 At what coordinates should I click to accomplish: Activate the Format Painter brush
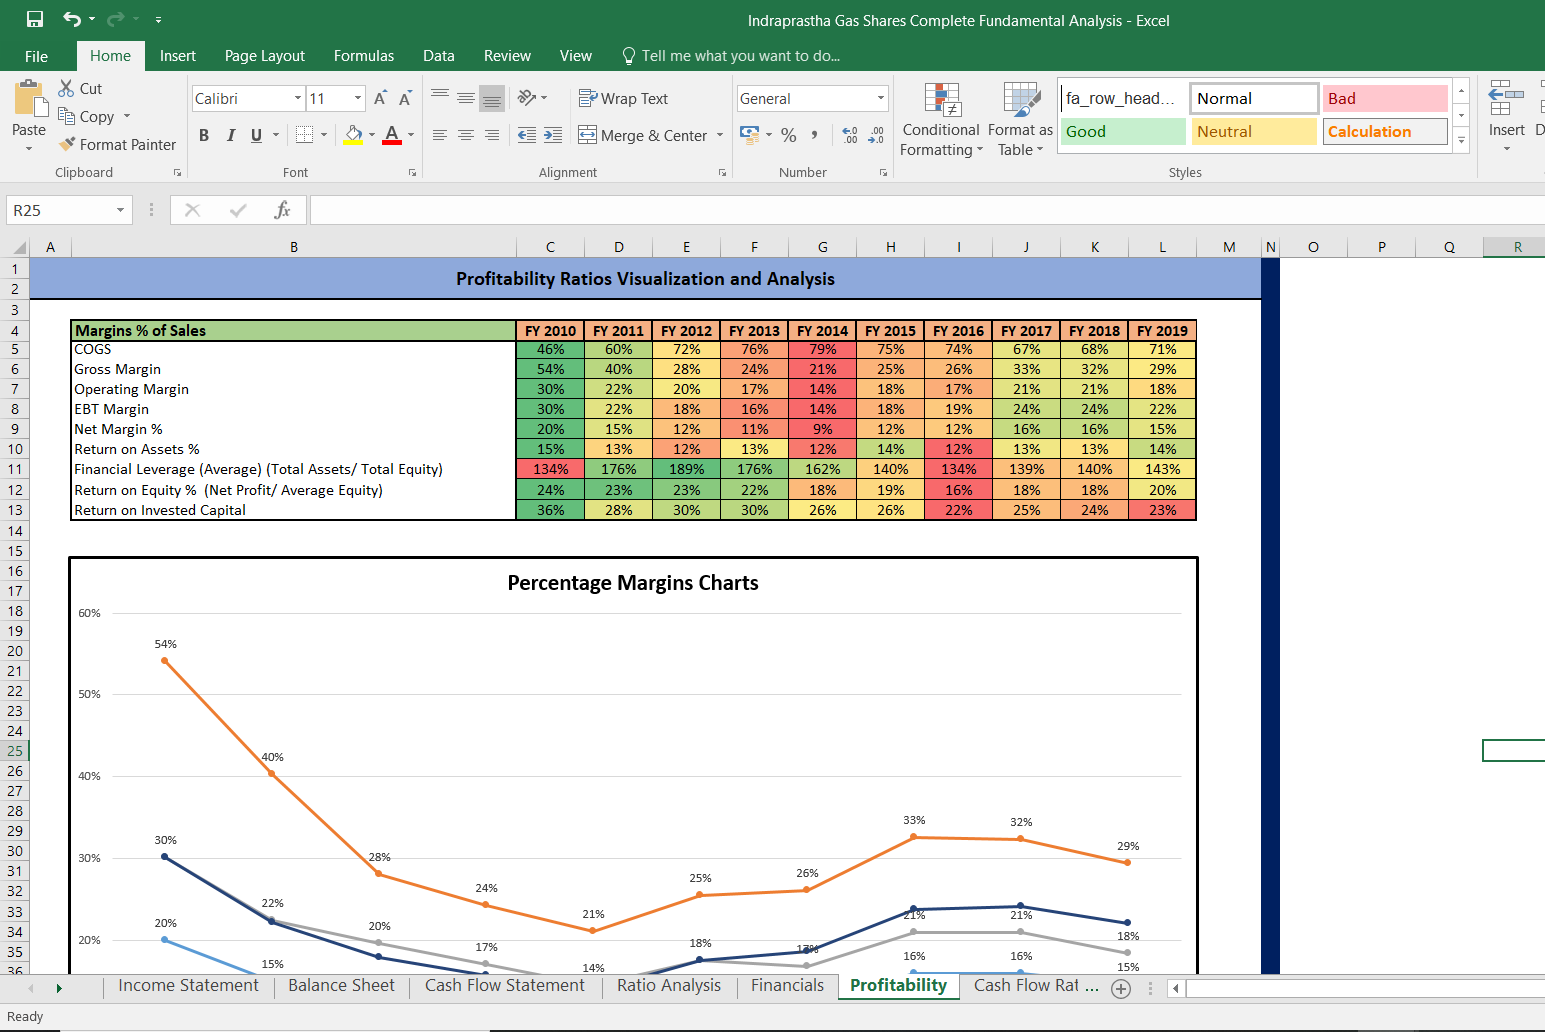(67, 144)
